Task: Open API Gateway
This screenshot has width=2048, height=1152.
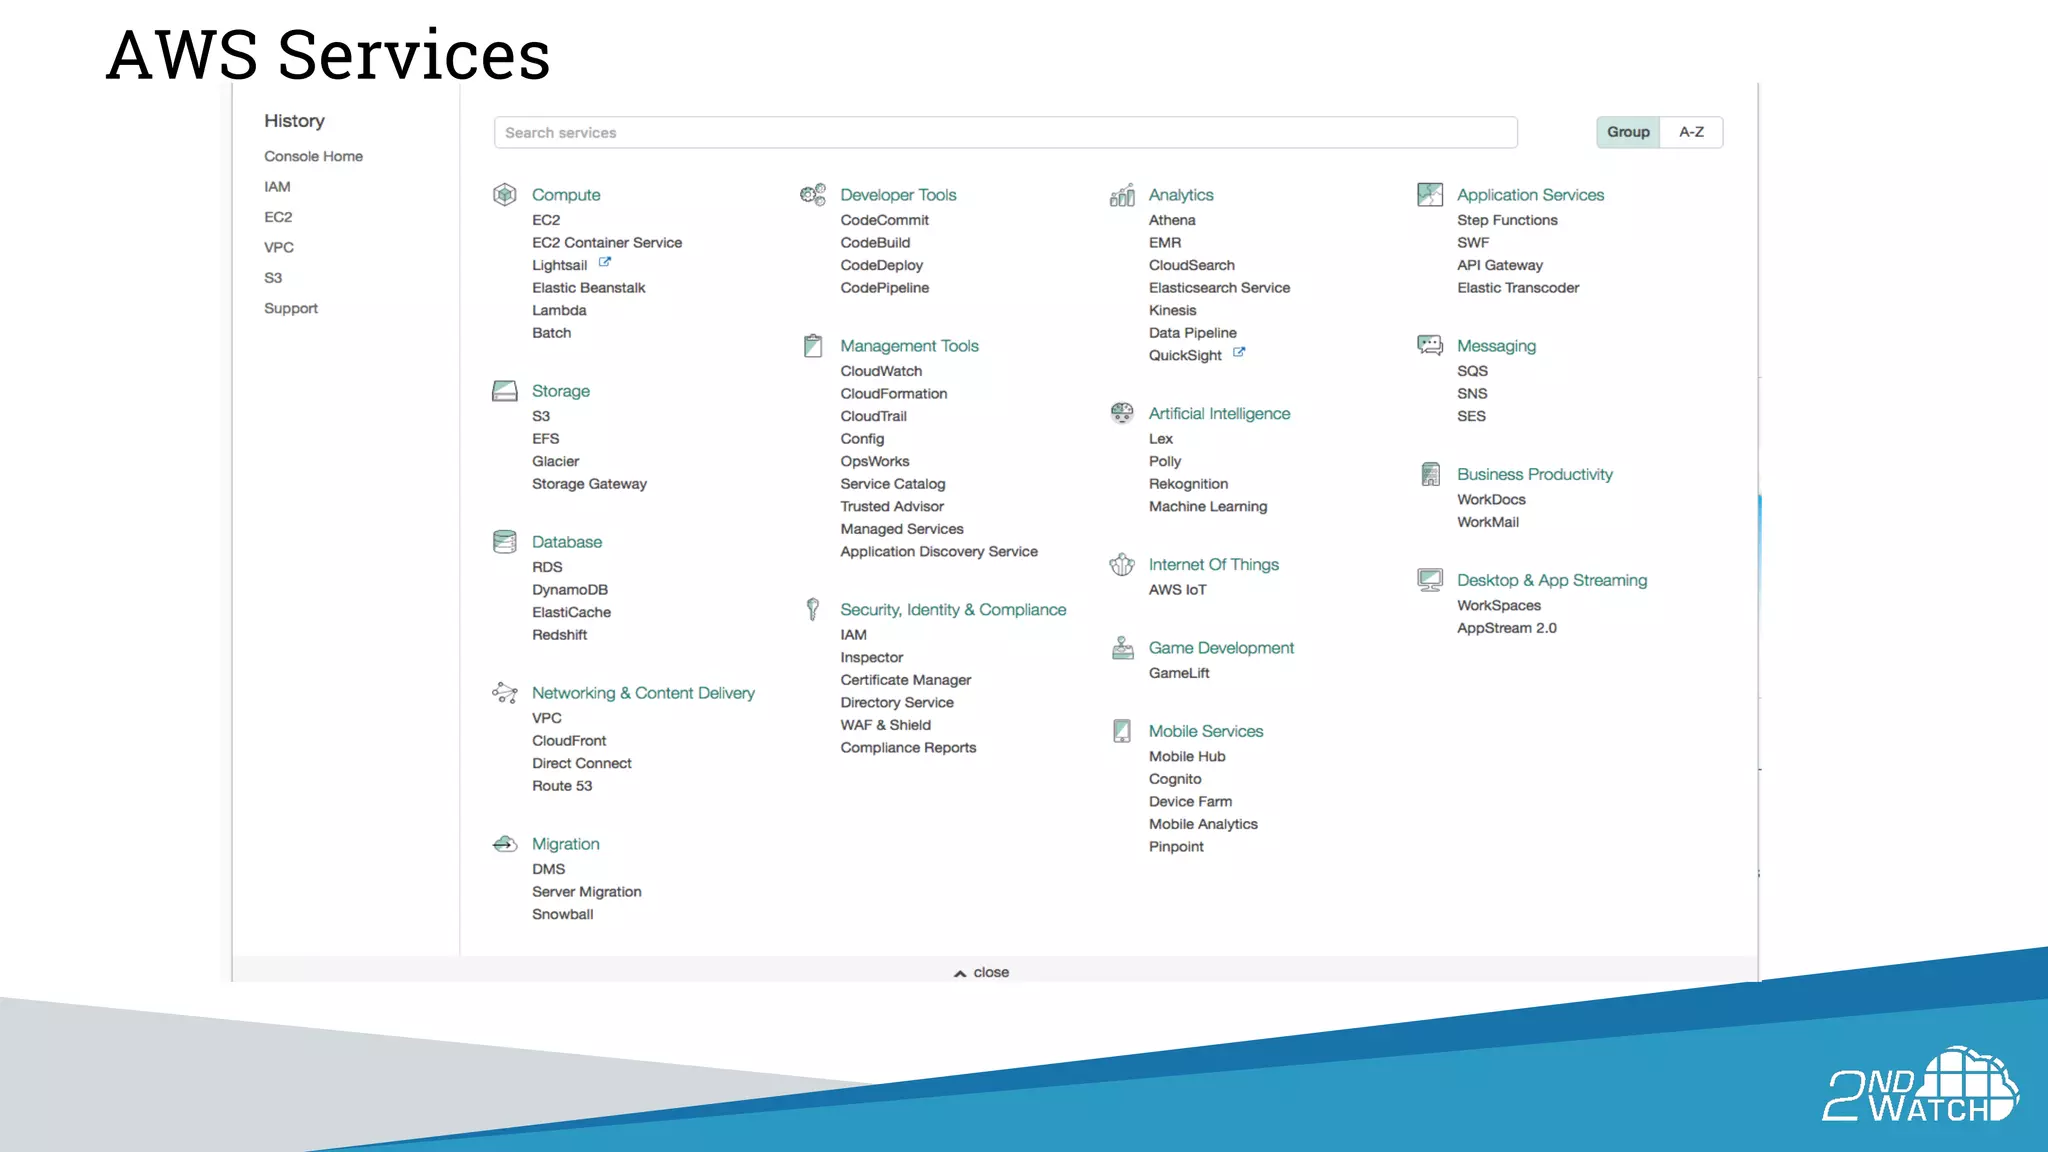Action: point(1500,265)
